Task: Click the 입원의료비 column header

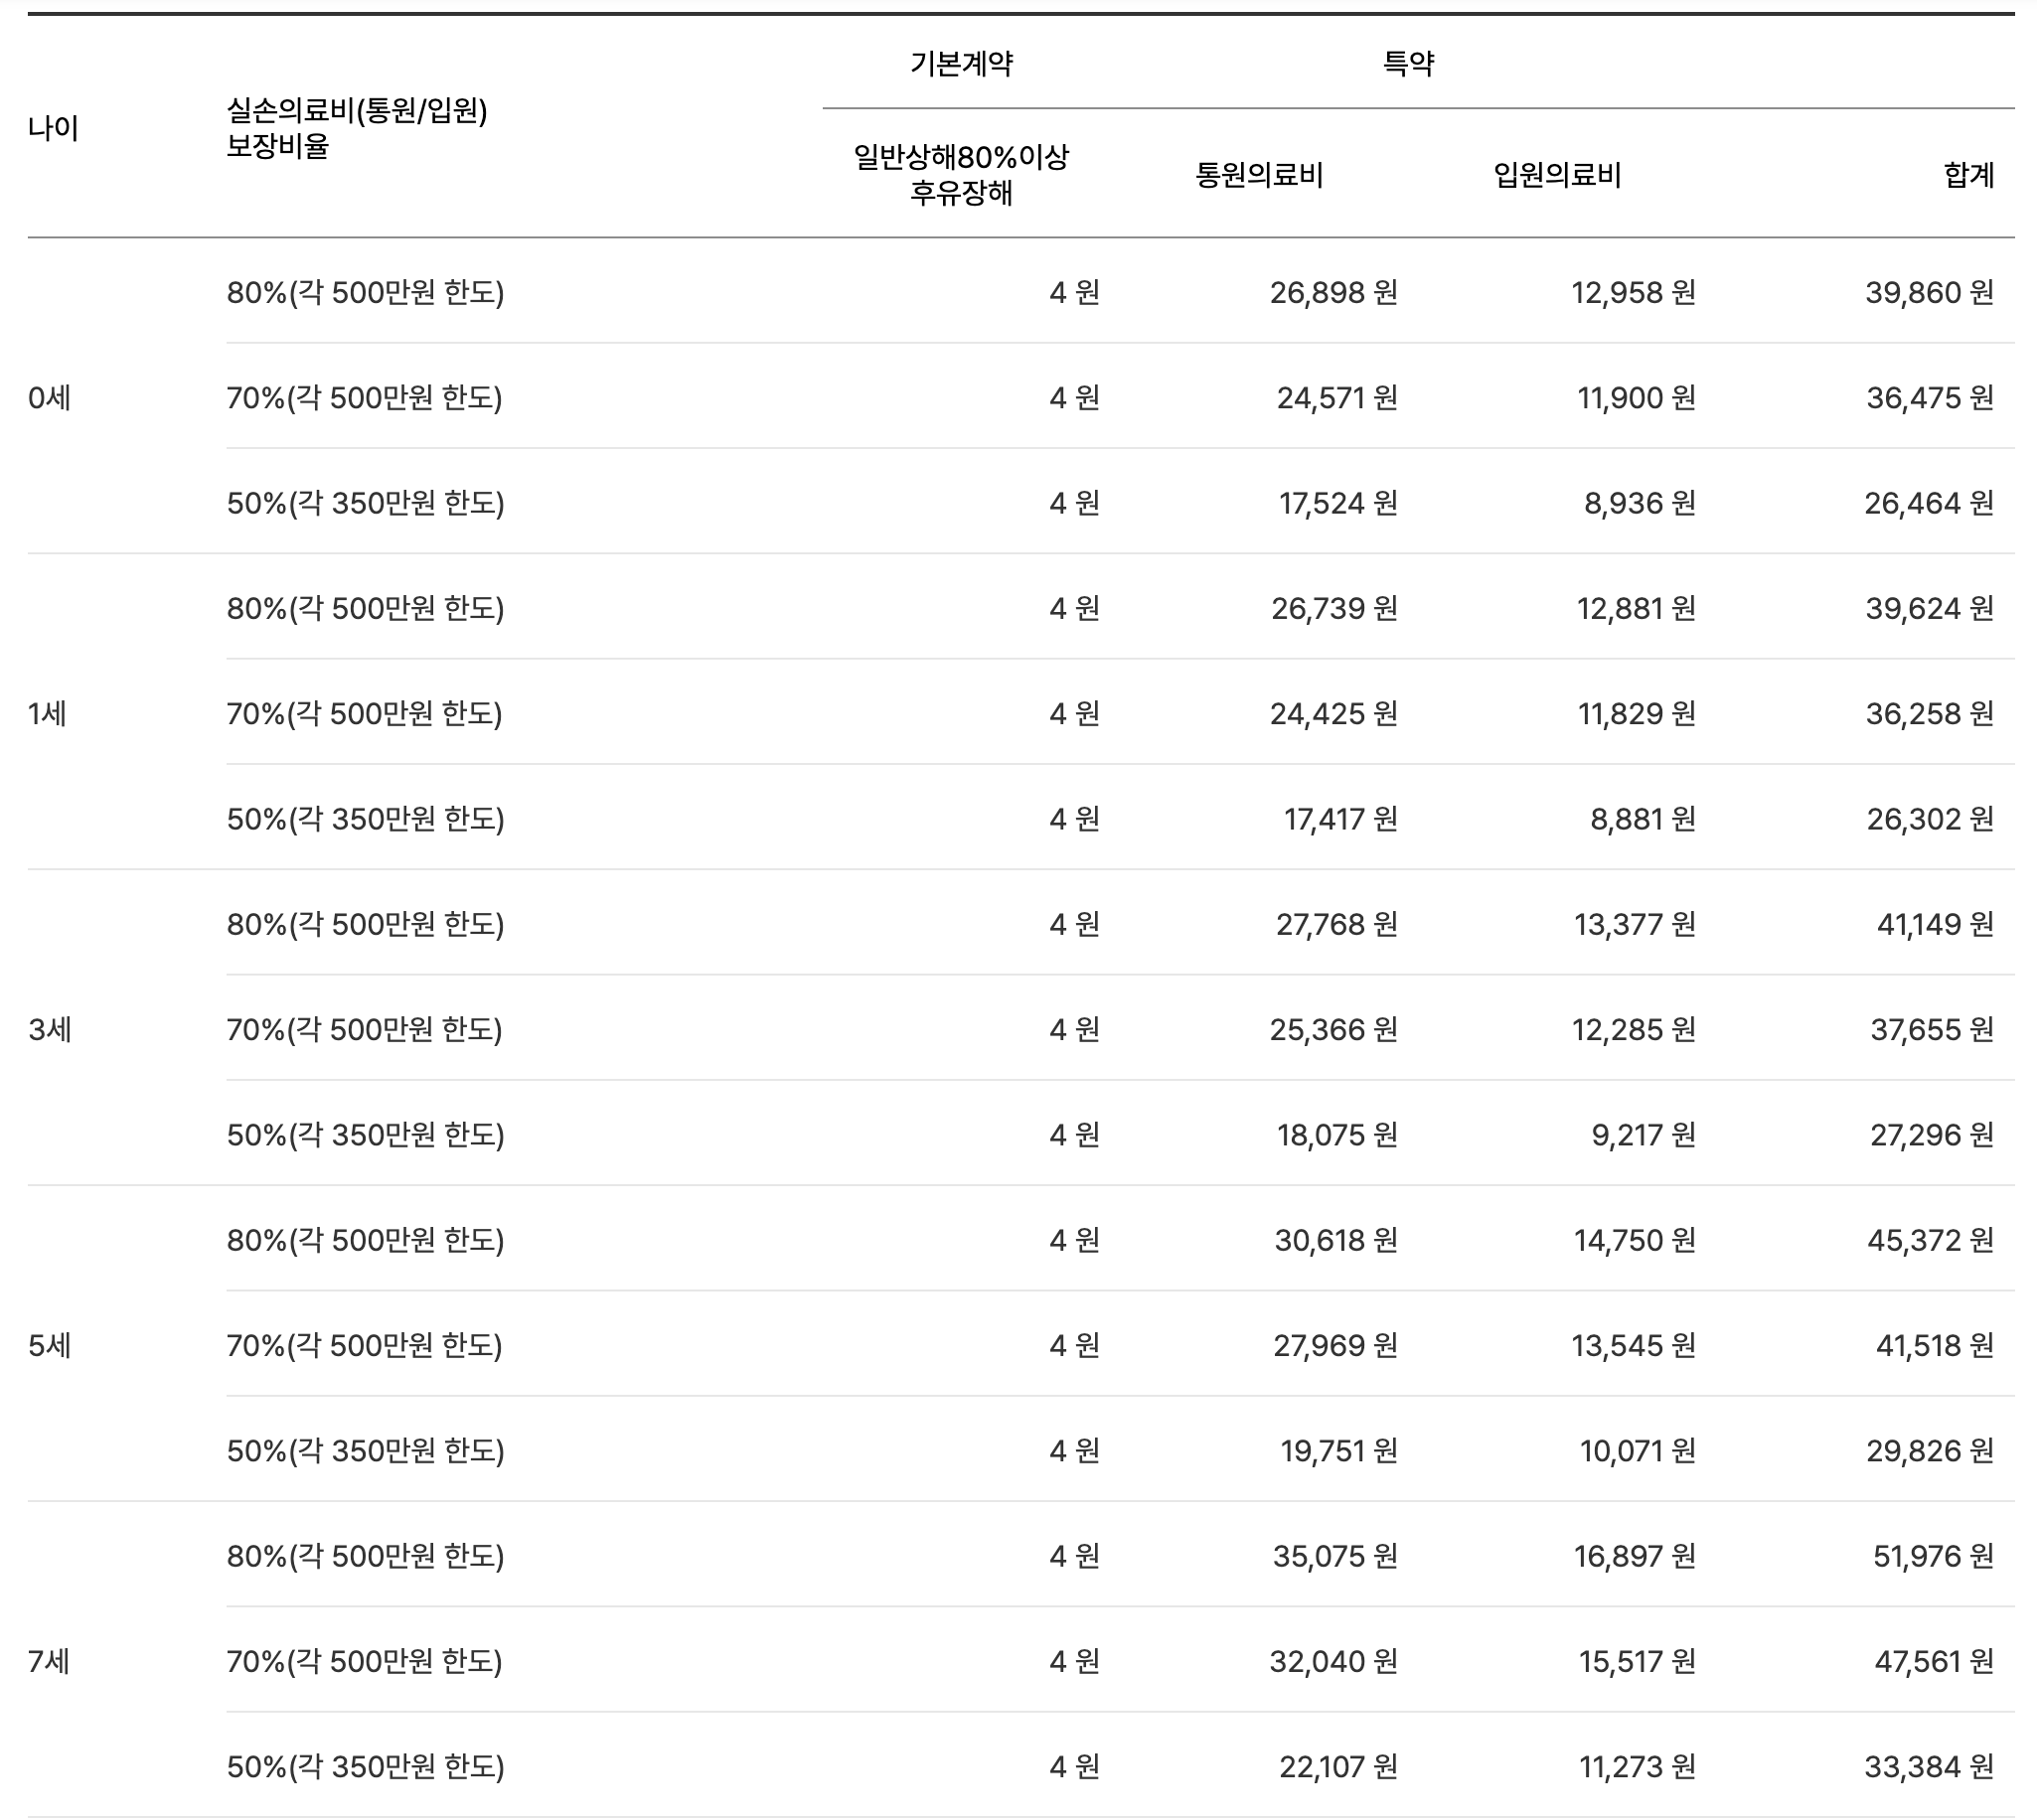Action: [1556, 175]
